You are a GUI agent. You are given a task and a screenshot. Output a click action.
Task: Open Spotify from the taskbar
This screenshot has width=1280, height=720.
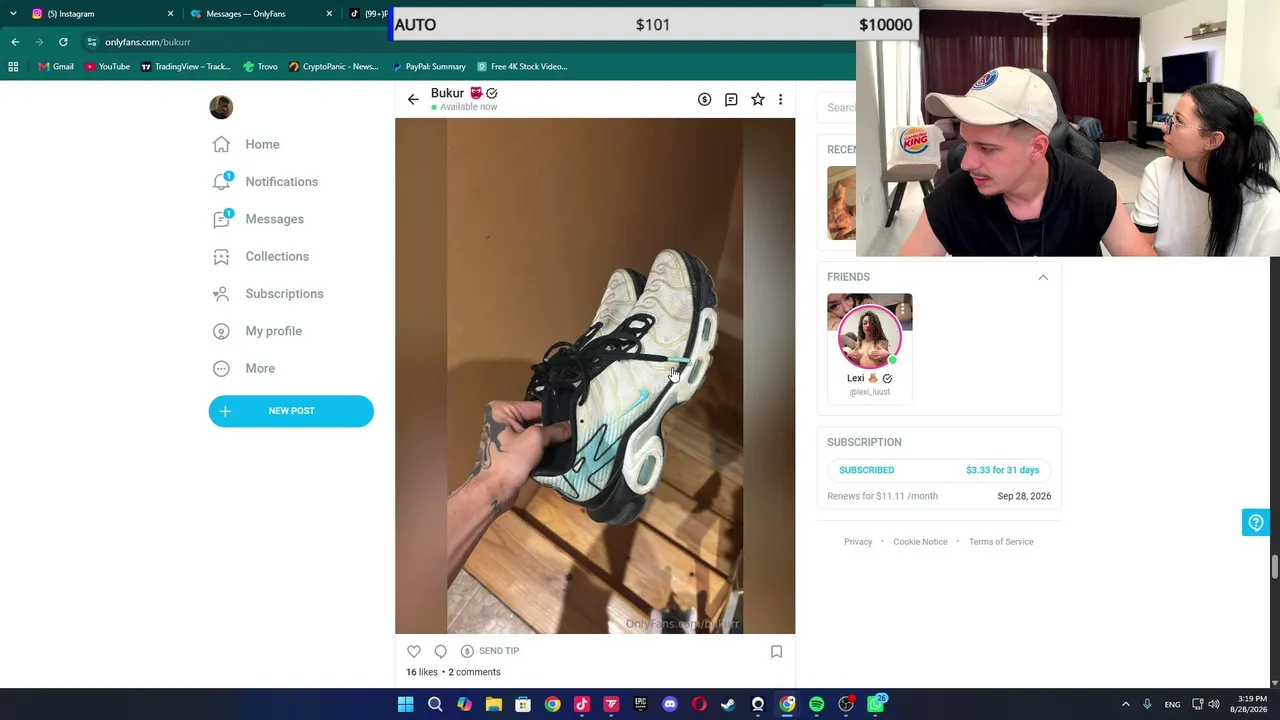tap(817, 704)
